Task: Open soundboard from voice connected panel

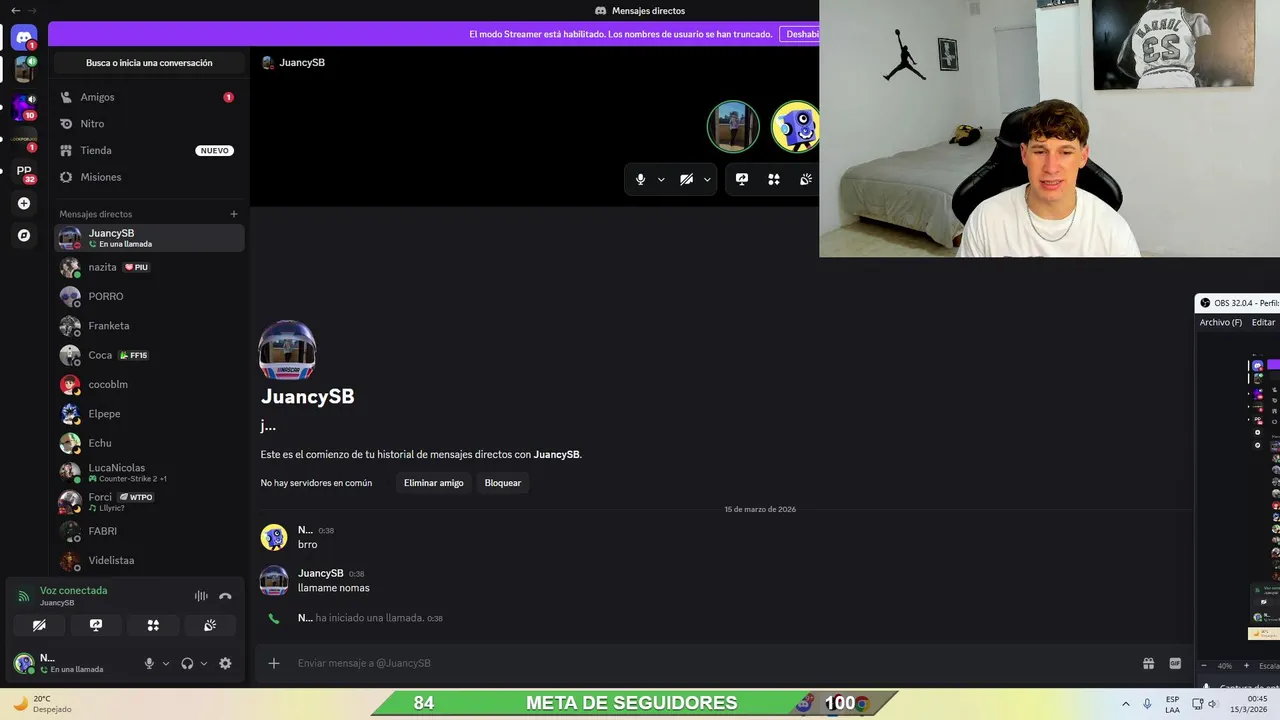Action: coord(210,625)
